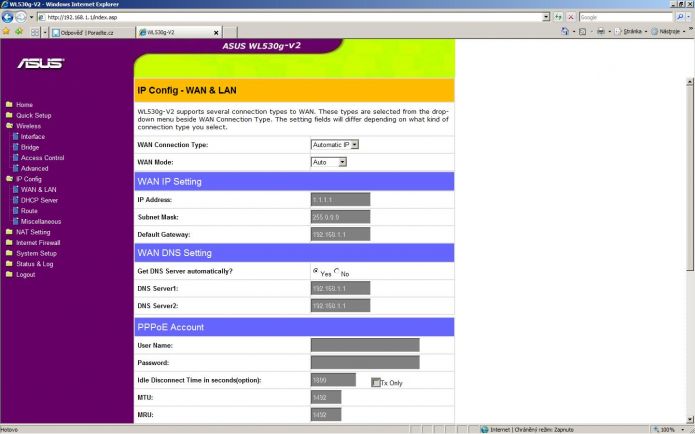
Task: Click the RSS feeds icon
Action: point(582,32)
